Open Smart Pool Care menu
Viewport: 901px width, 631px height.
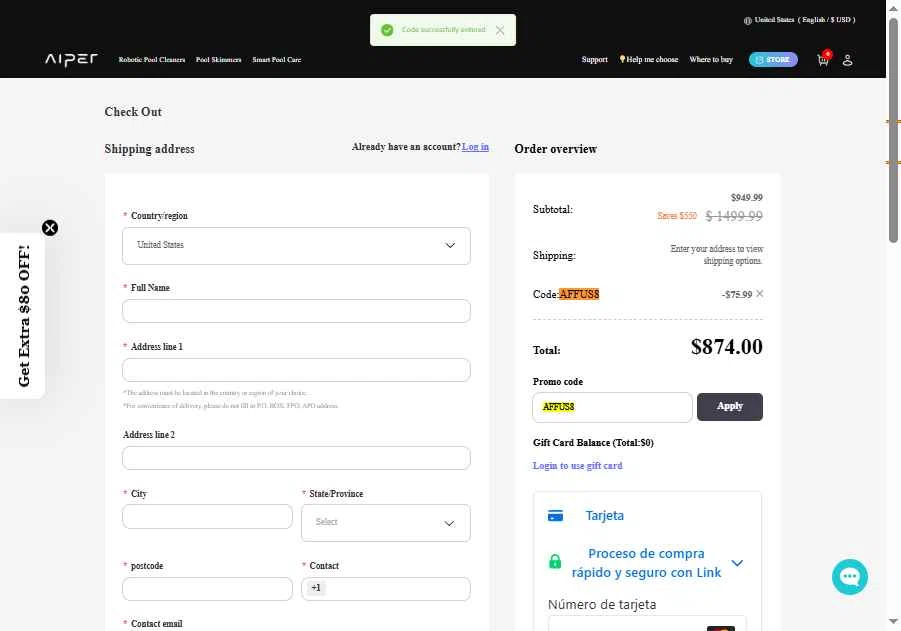(x=276, y=60)
